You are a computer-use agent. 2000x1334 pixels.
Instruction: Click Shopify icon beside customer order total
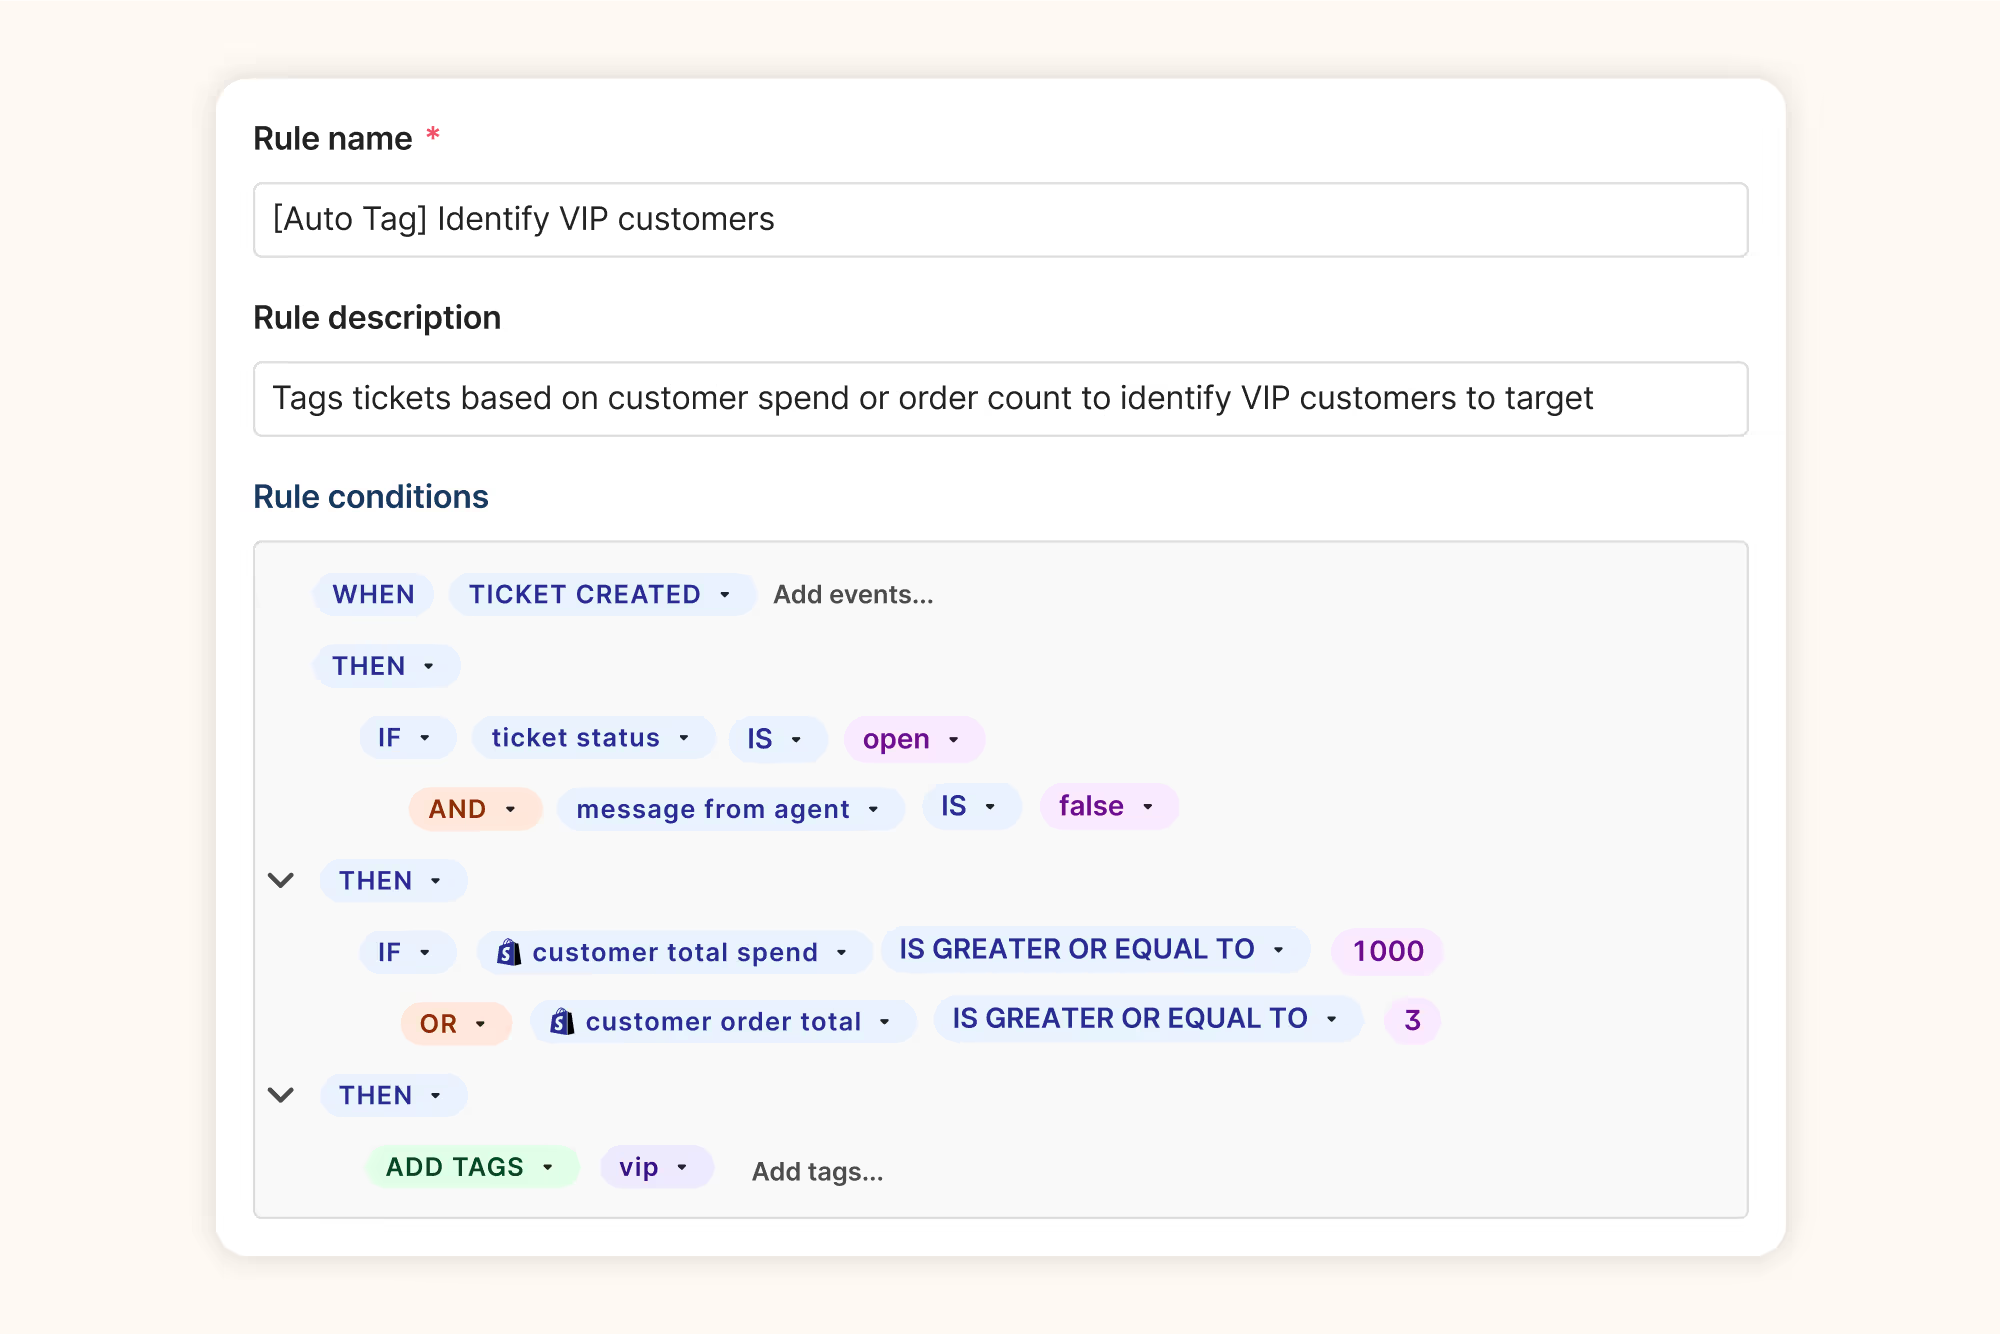pyautogui.click(x=562, y=1022)
